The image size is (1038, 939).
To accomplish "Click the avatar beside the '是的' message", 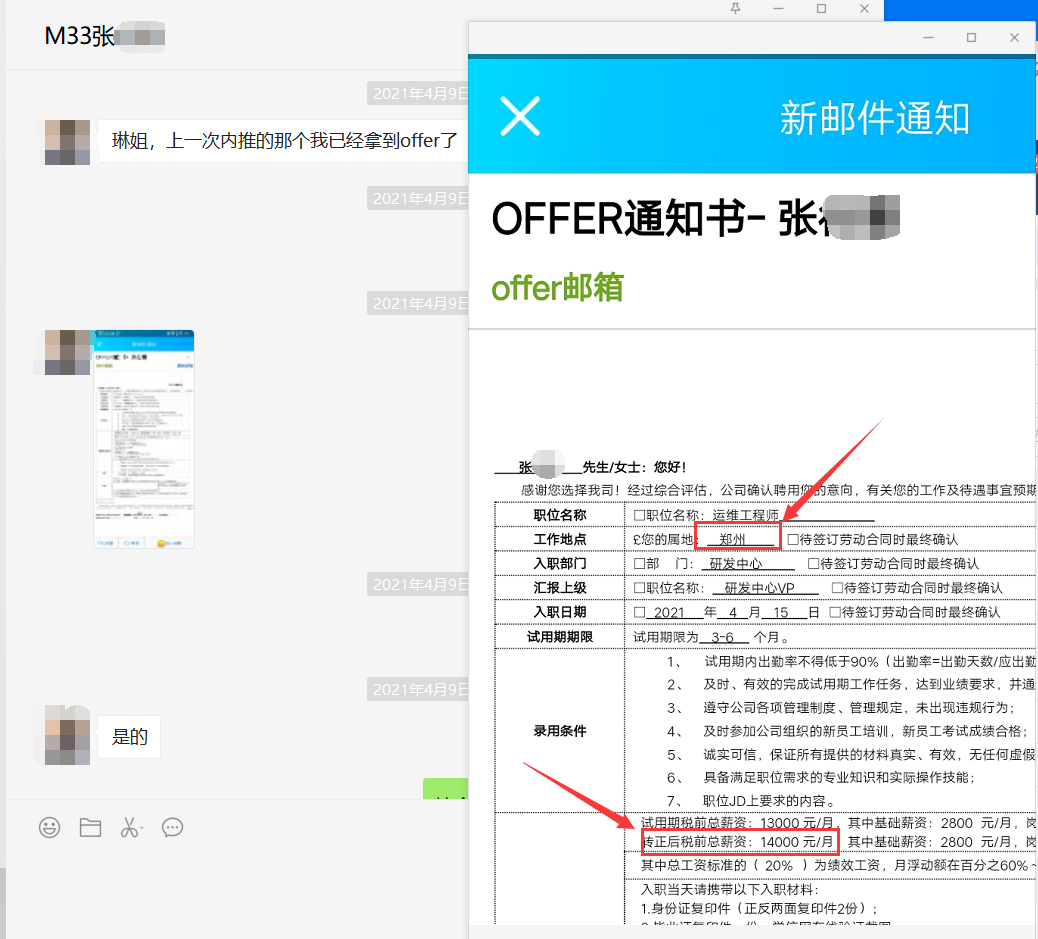I will point(67,737).
